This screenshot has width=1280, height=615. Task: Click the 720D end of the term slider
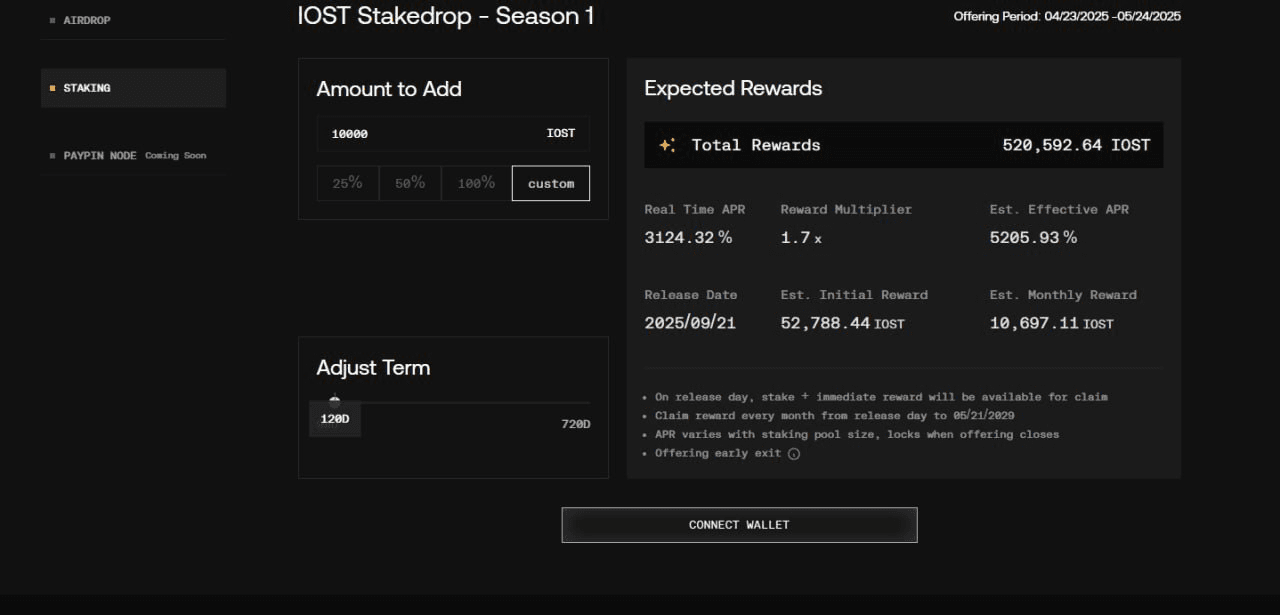tap(576, 424)
